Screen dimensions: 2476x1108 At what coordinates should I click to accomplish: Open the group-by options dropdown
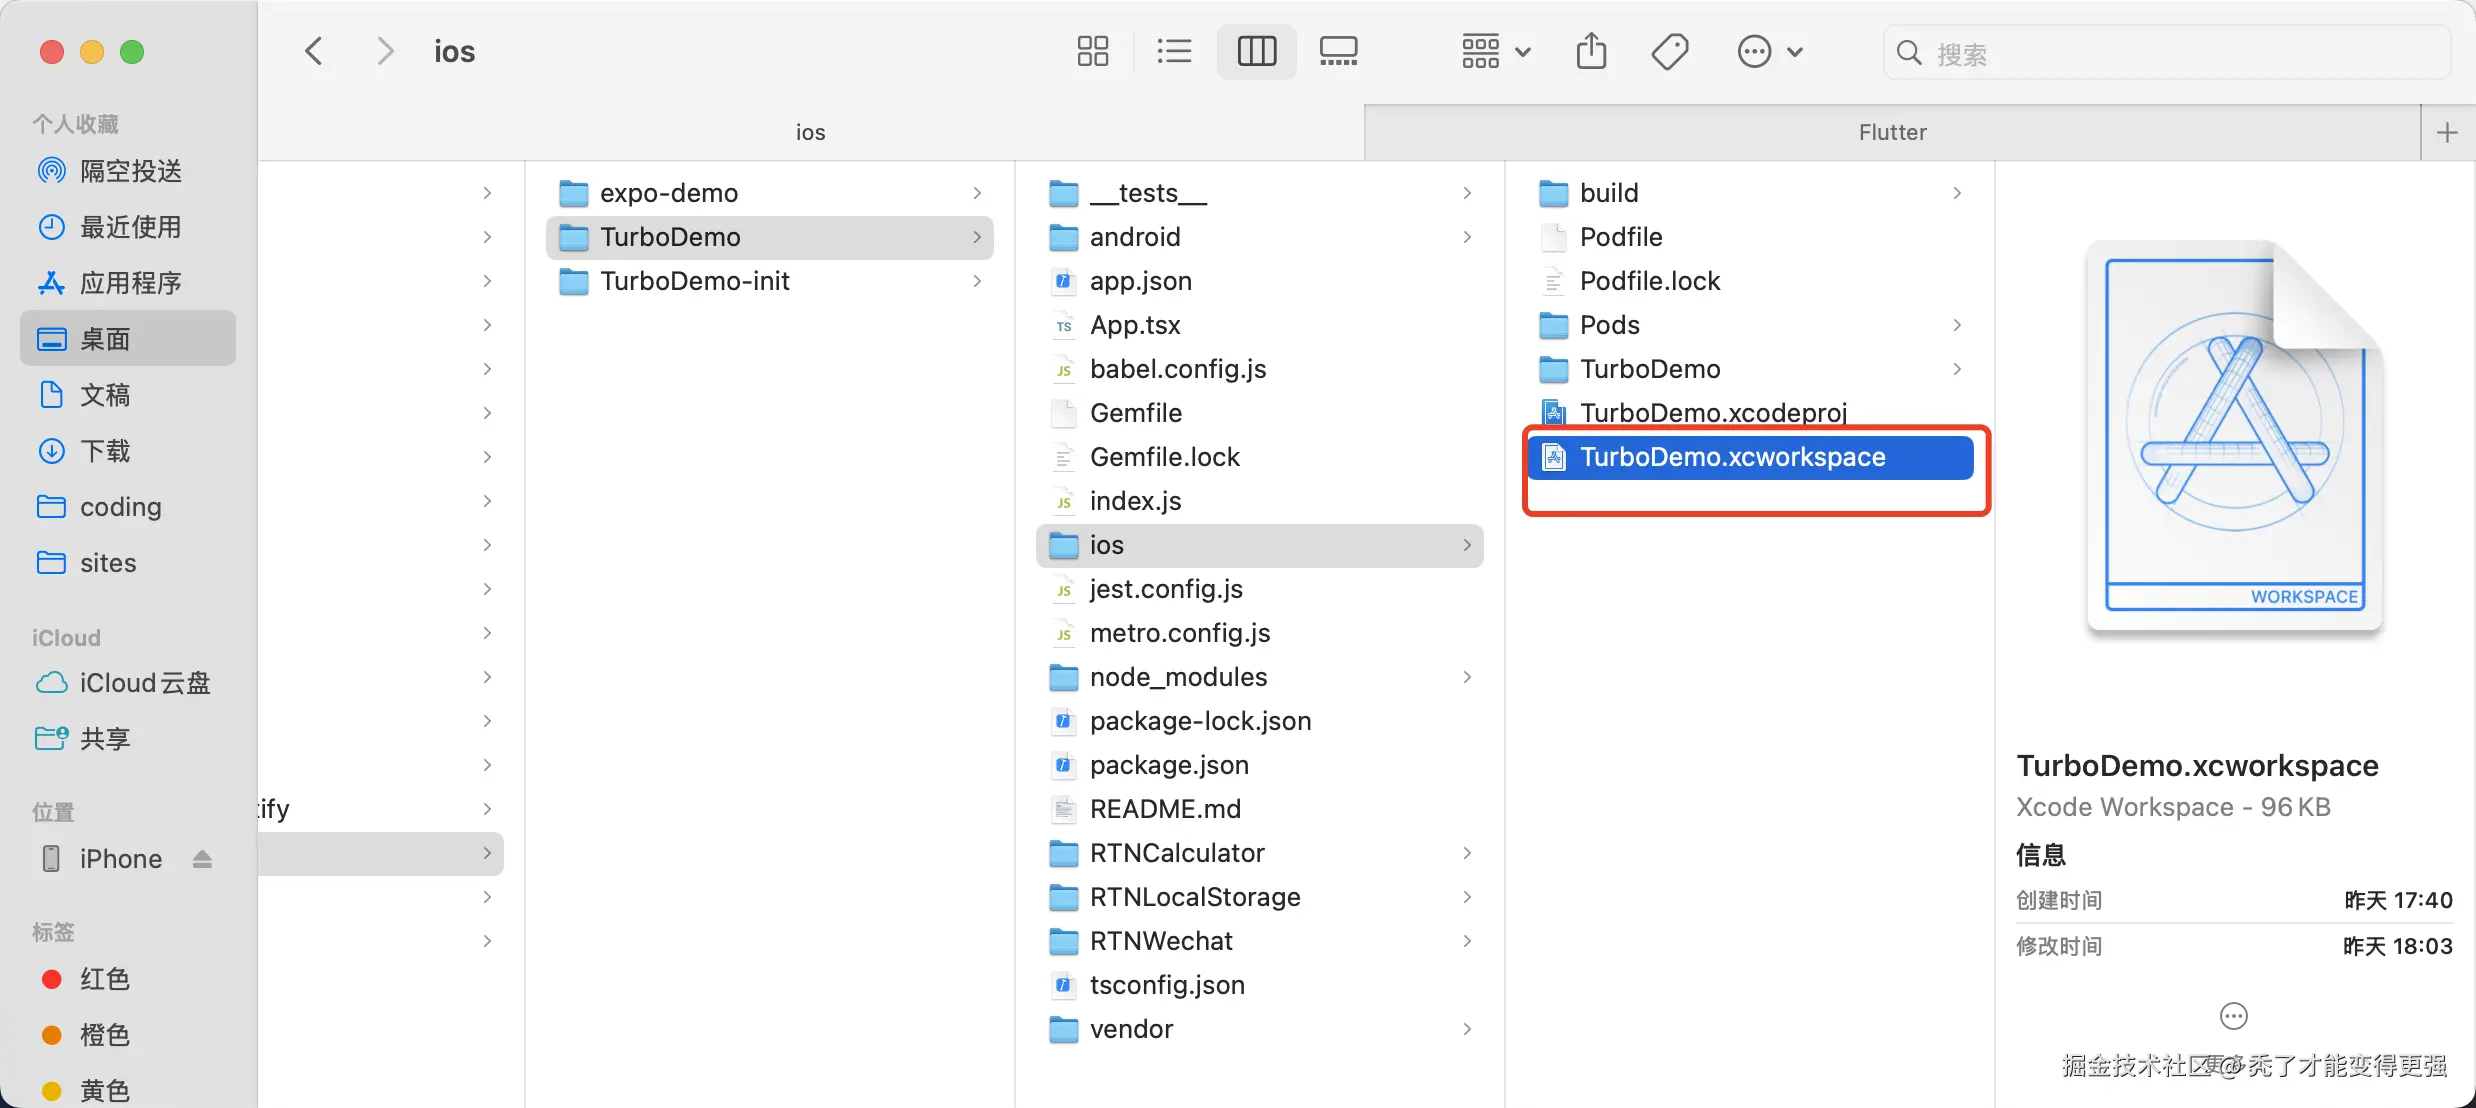(x=1495, y=51)
